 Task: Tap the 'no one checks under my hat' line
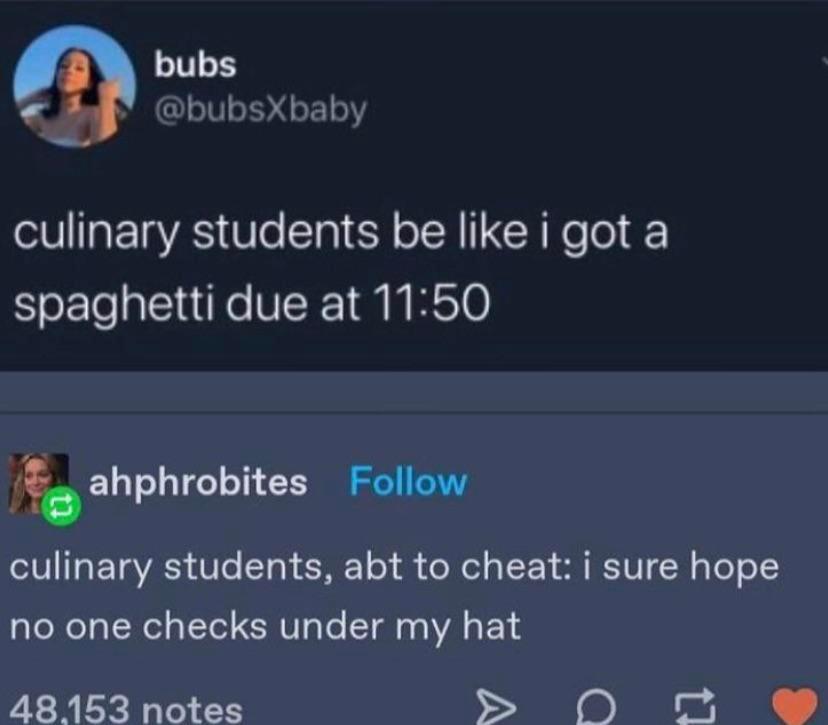coord(265,627)
